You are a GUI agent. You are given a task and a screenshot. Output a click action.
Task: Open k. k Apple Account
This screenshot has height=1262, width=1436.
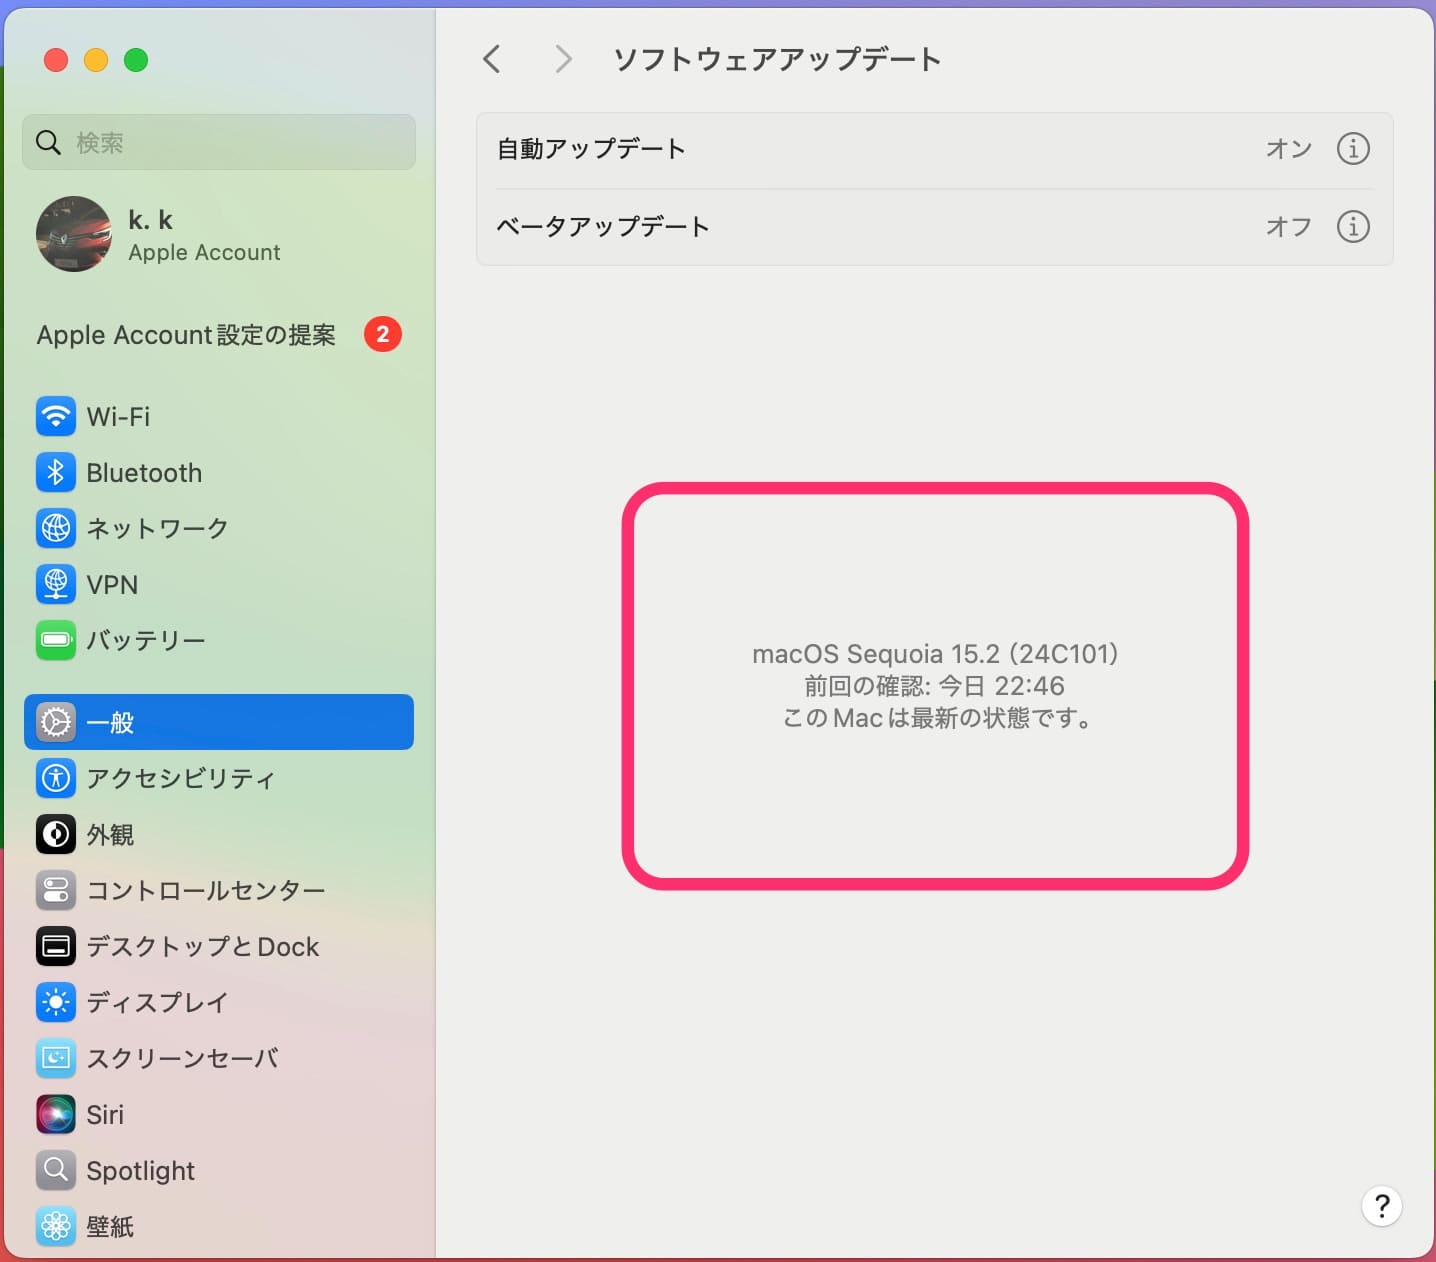pos(219,234)
